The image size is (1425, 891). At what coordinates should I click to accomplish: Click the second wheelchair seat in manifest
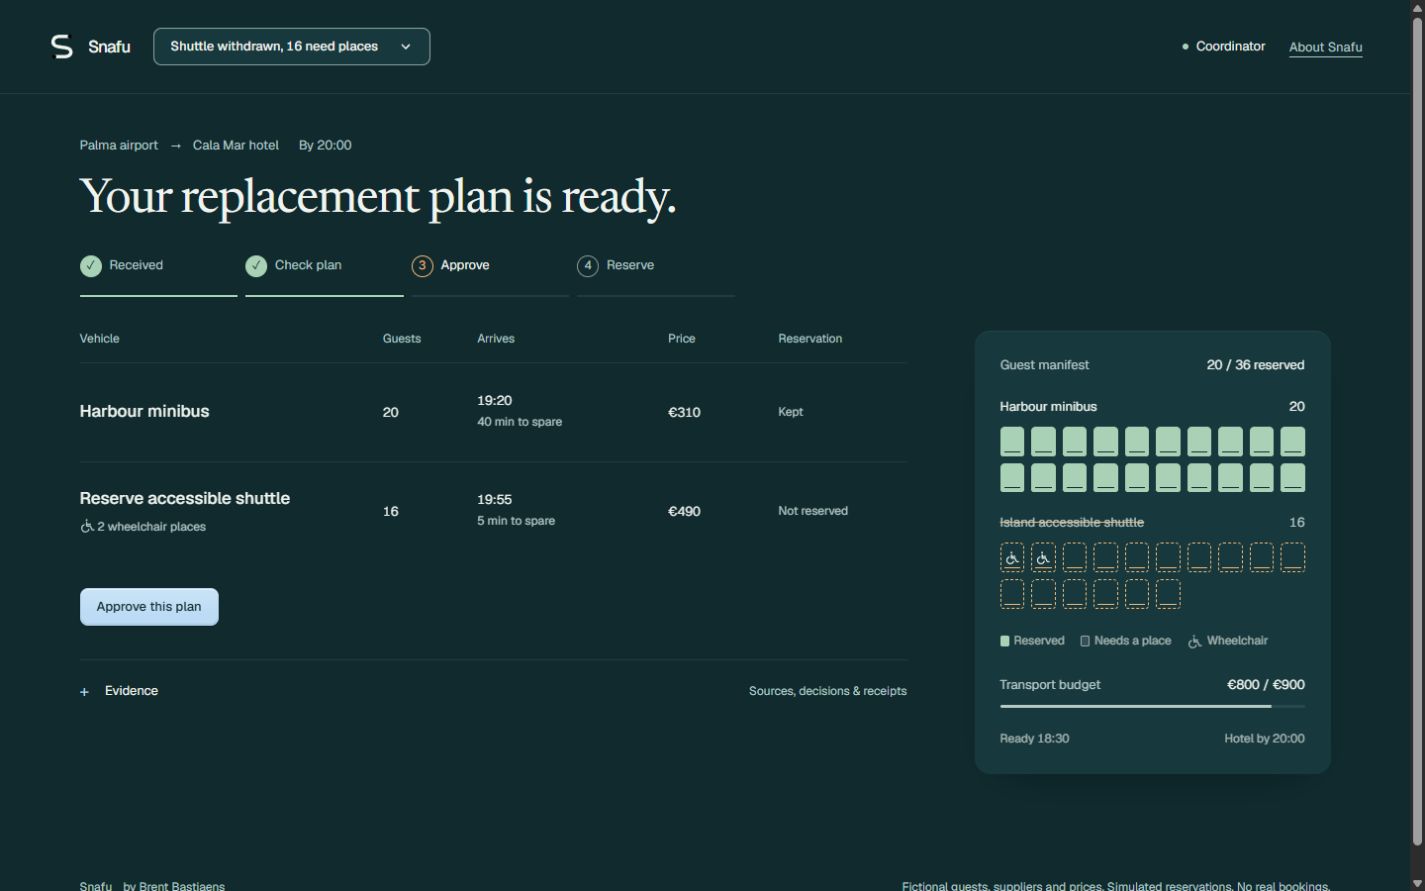click(1043, 557)
